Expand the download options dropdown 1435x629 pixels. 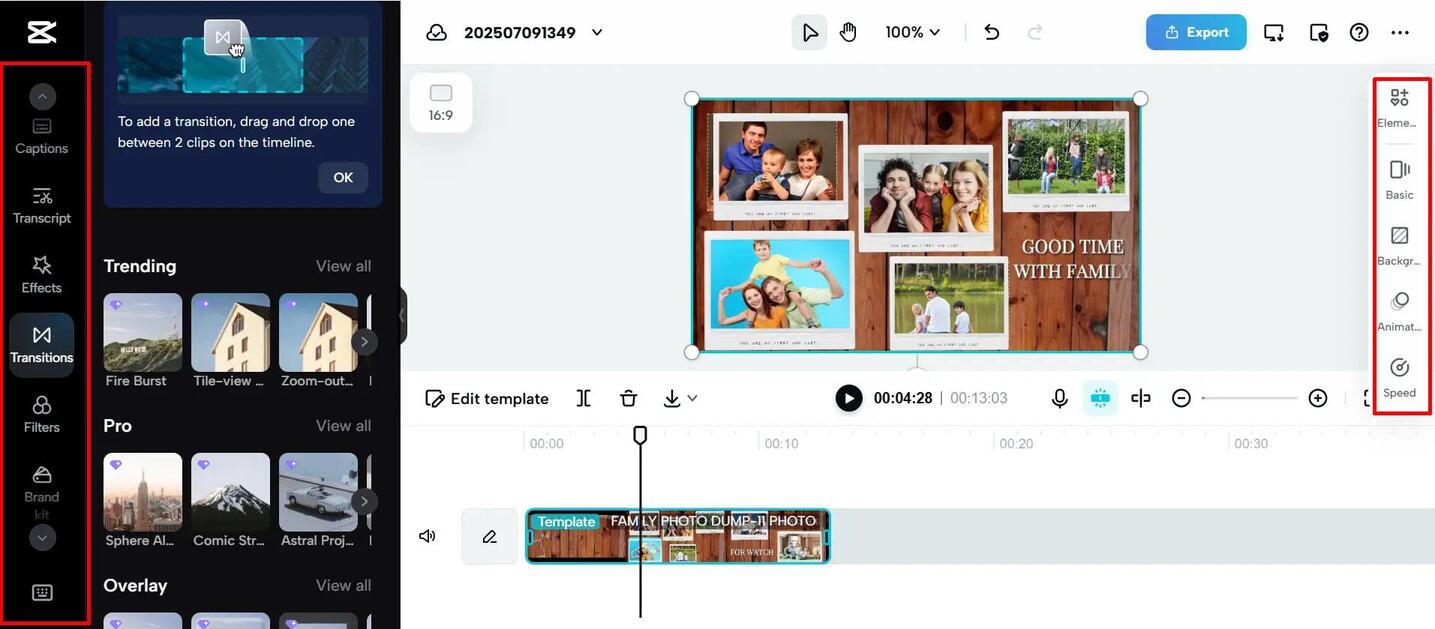click(692, 397)
